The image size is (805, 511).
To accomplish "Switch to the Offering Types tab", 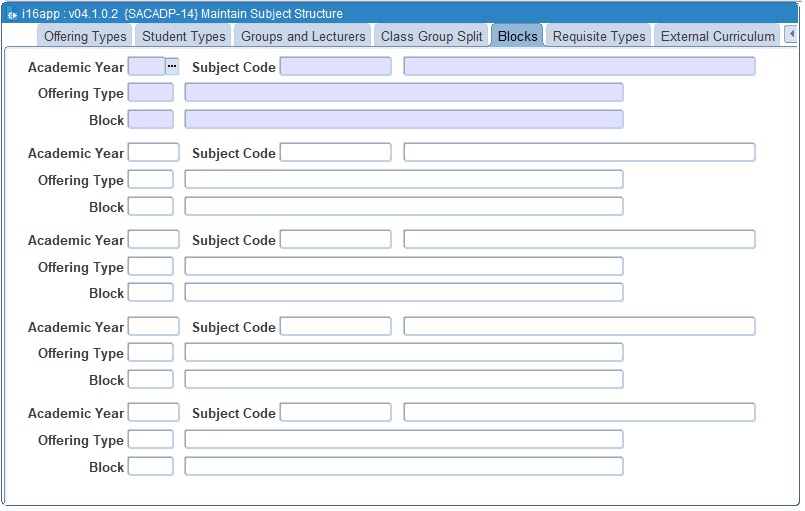I will tap(85, 36).
